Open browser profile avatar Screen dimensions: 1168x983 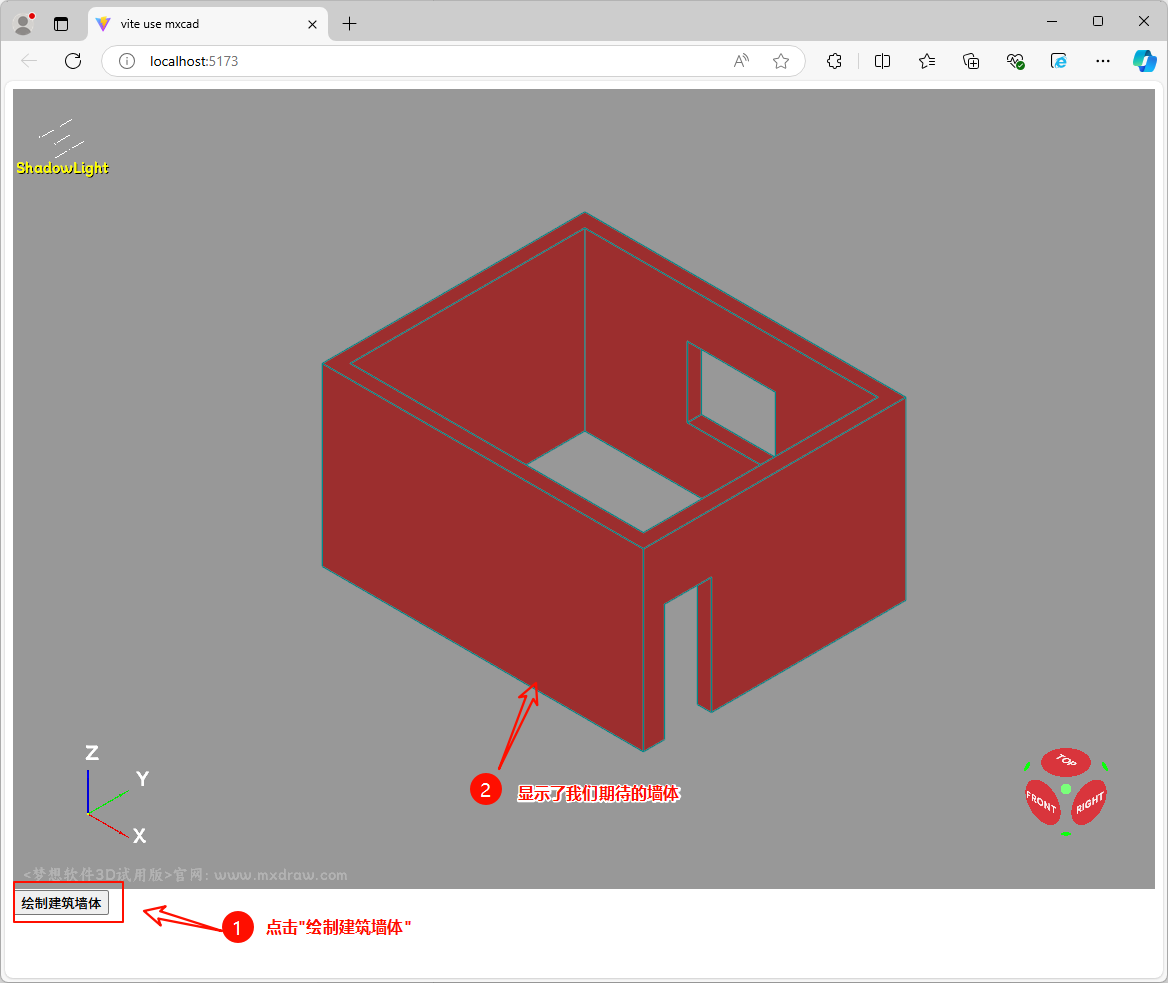[x=24, y=24]
